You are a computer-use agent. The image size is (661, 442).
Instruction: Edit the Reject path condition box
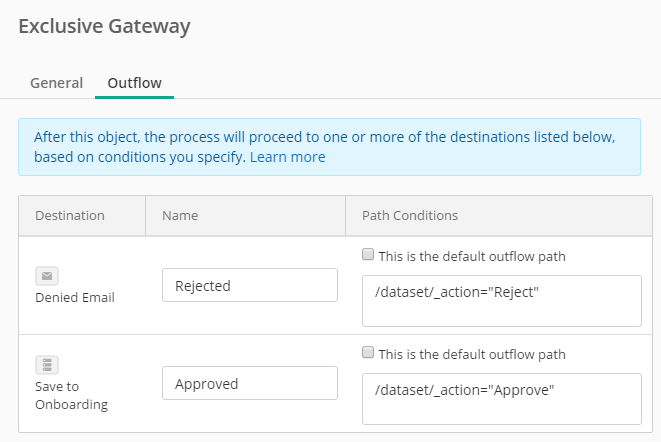(x=502, y=301)
